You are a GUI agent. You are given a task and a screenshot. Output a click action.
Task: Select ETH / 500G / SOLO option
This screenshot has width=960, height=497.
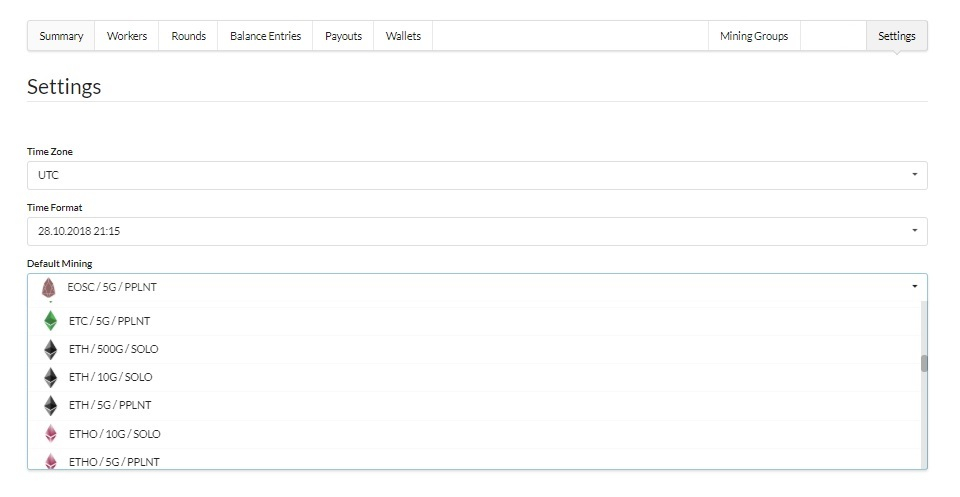pos(474,349)
